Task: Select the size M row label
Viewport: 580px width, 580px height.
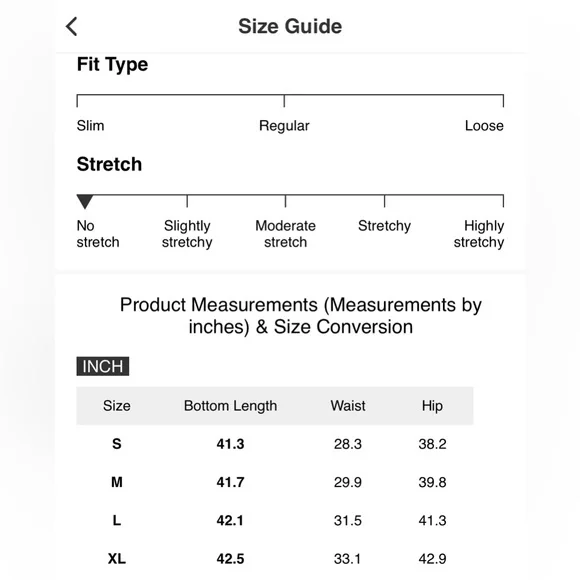Action: (x=117, y=482)
